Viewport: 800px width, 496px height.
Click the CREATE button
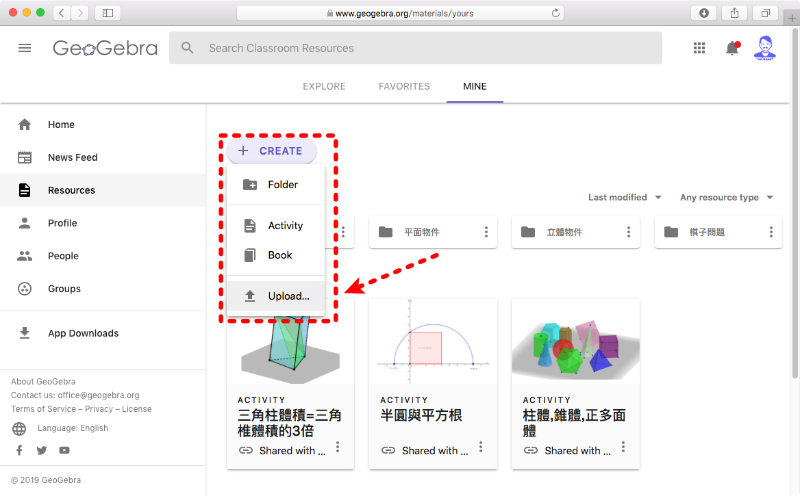272,151
